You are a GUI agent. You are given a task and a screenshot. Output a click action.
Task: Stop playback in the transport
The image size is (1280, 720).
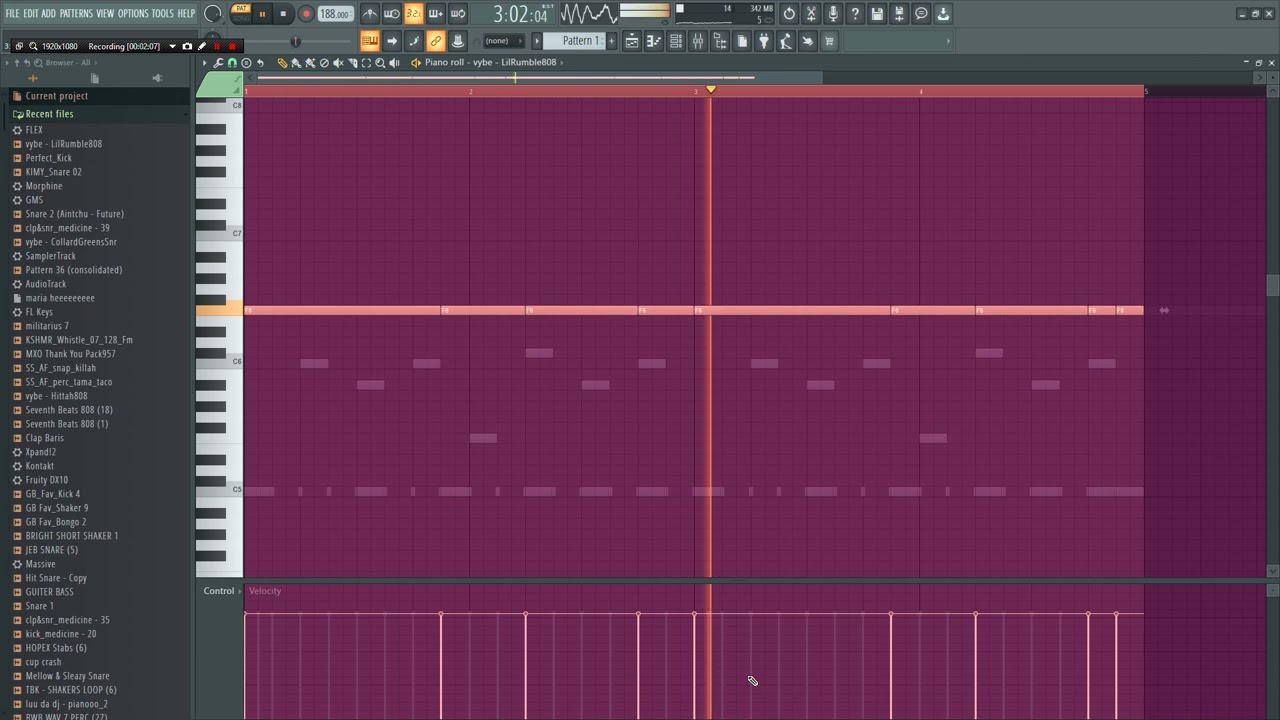coord(283,14)
